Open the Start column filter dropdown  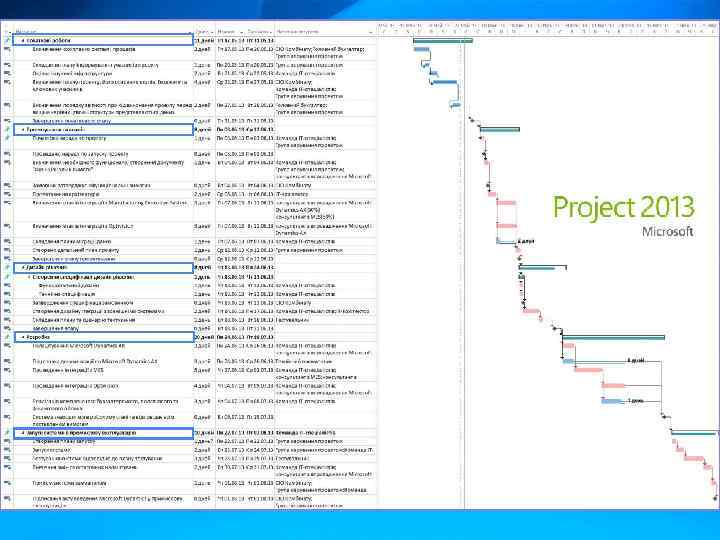[x=241, y=32]
